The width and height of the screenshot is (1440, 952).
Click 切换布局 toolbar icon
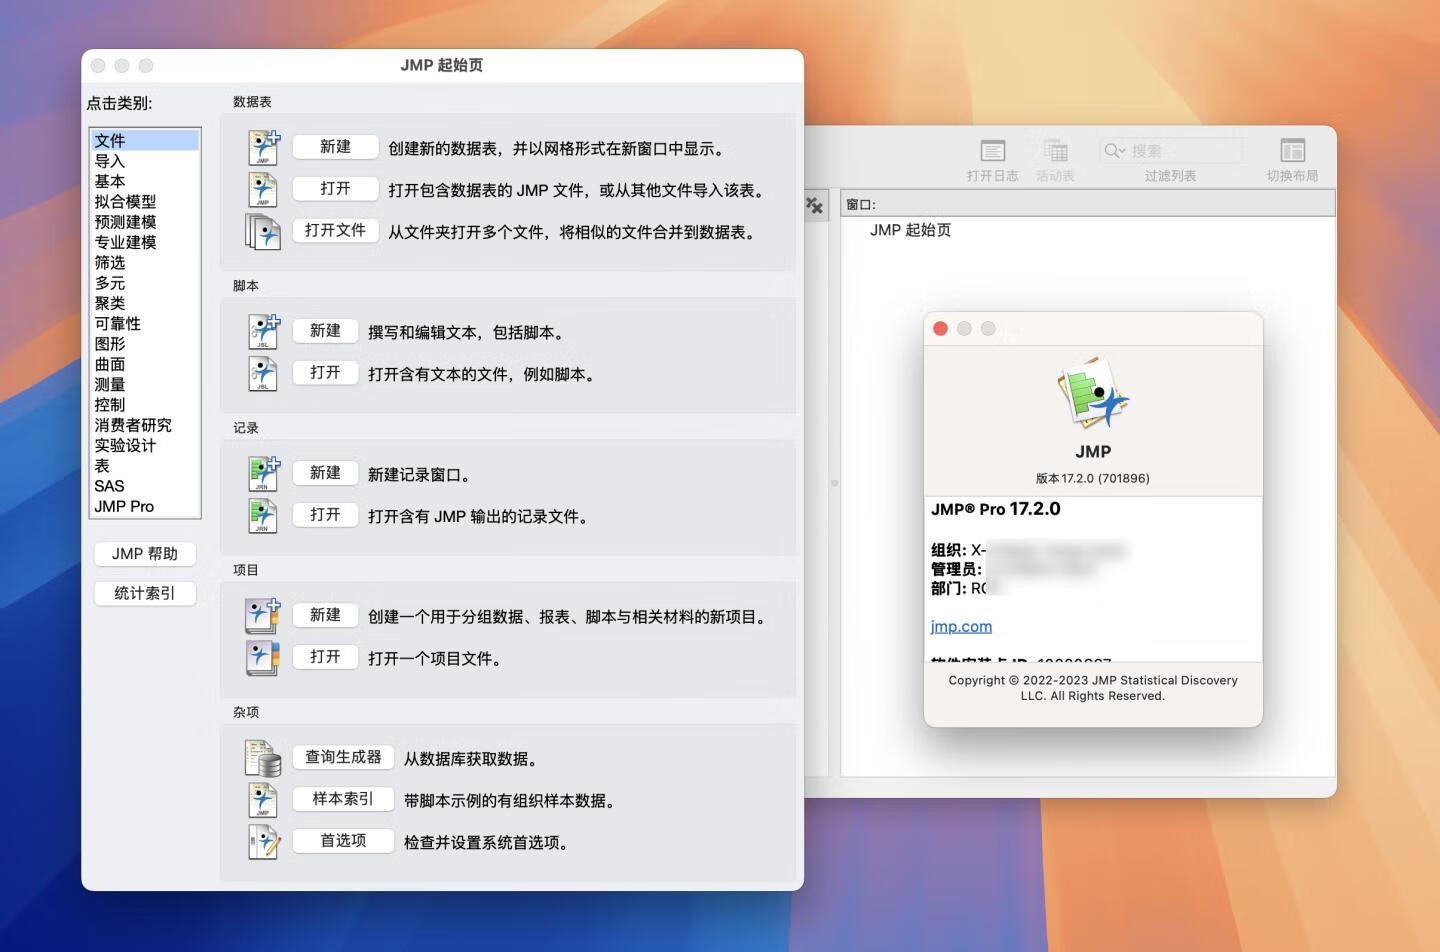[1292, 152]
